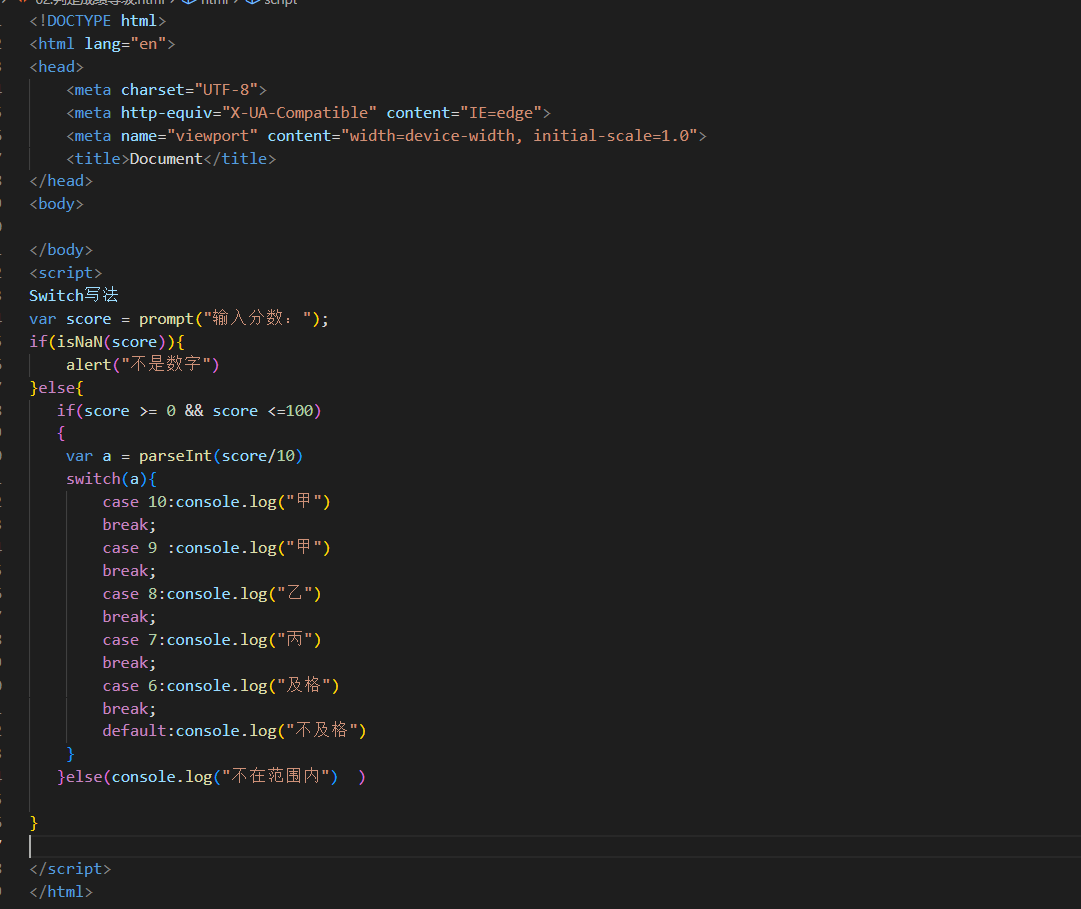Click the closing </head> tag
The width and height of the screenshot is (1081, 909).
click(x=61, y=181)
